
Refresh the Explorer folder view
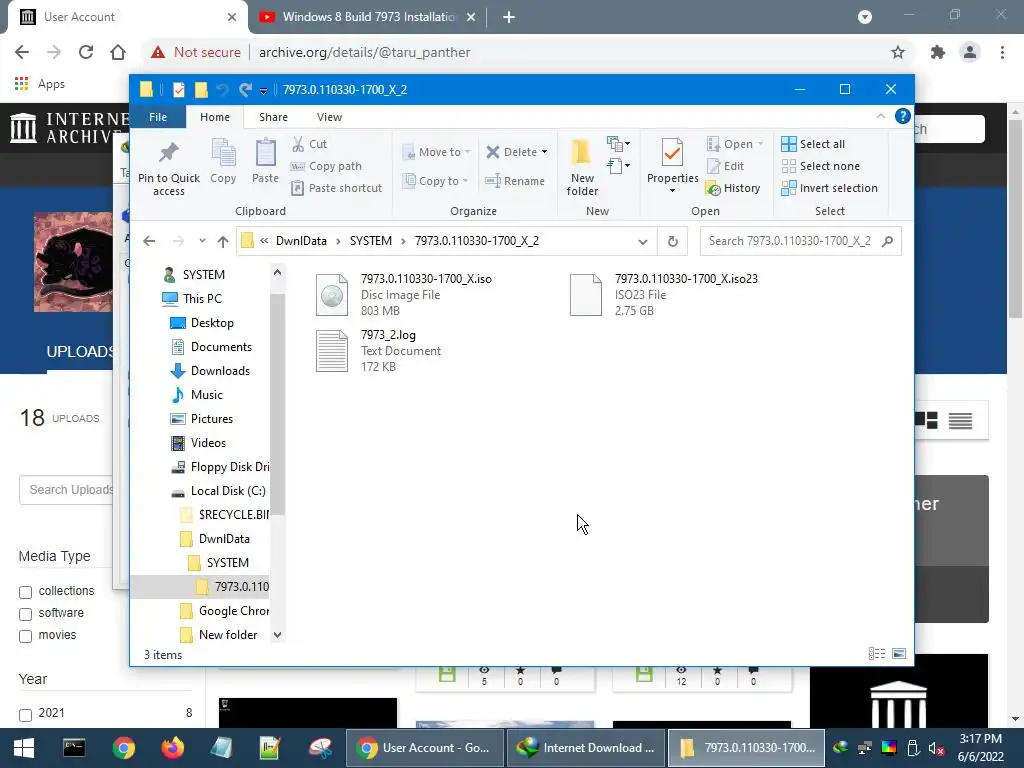673,242
